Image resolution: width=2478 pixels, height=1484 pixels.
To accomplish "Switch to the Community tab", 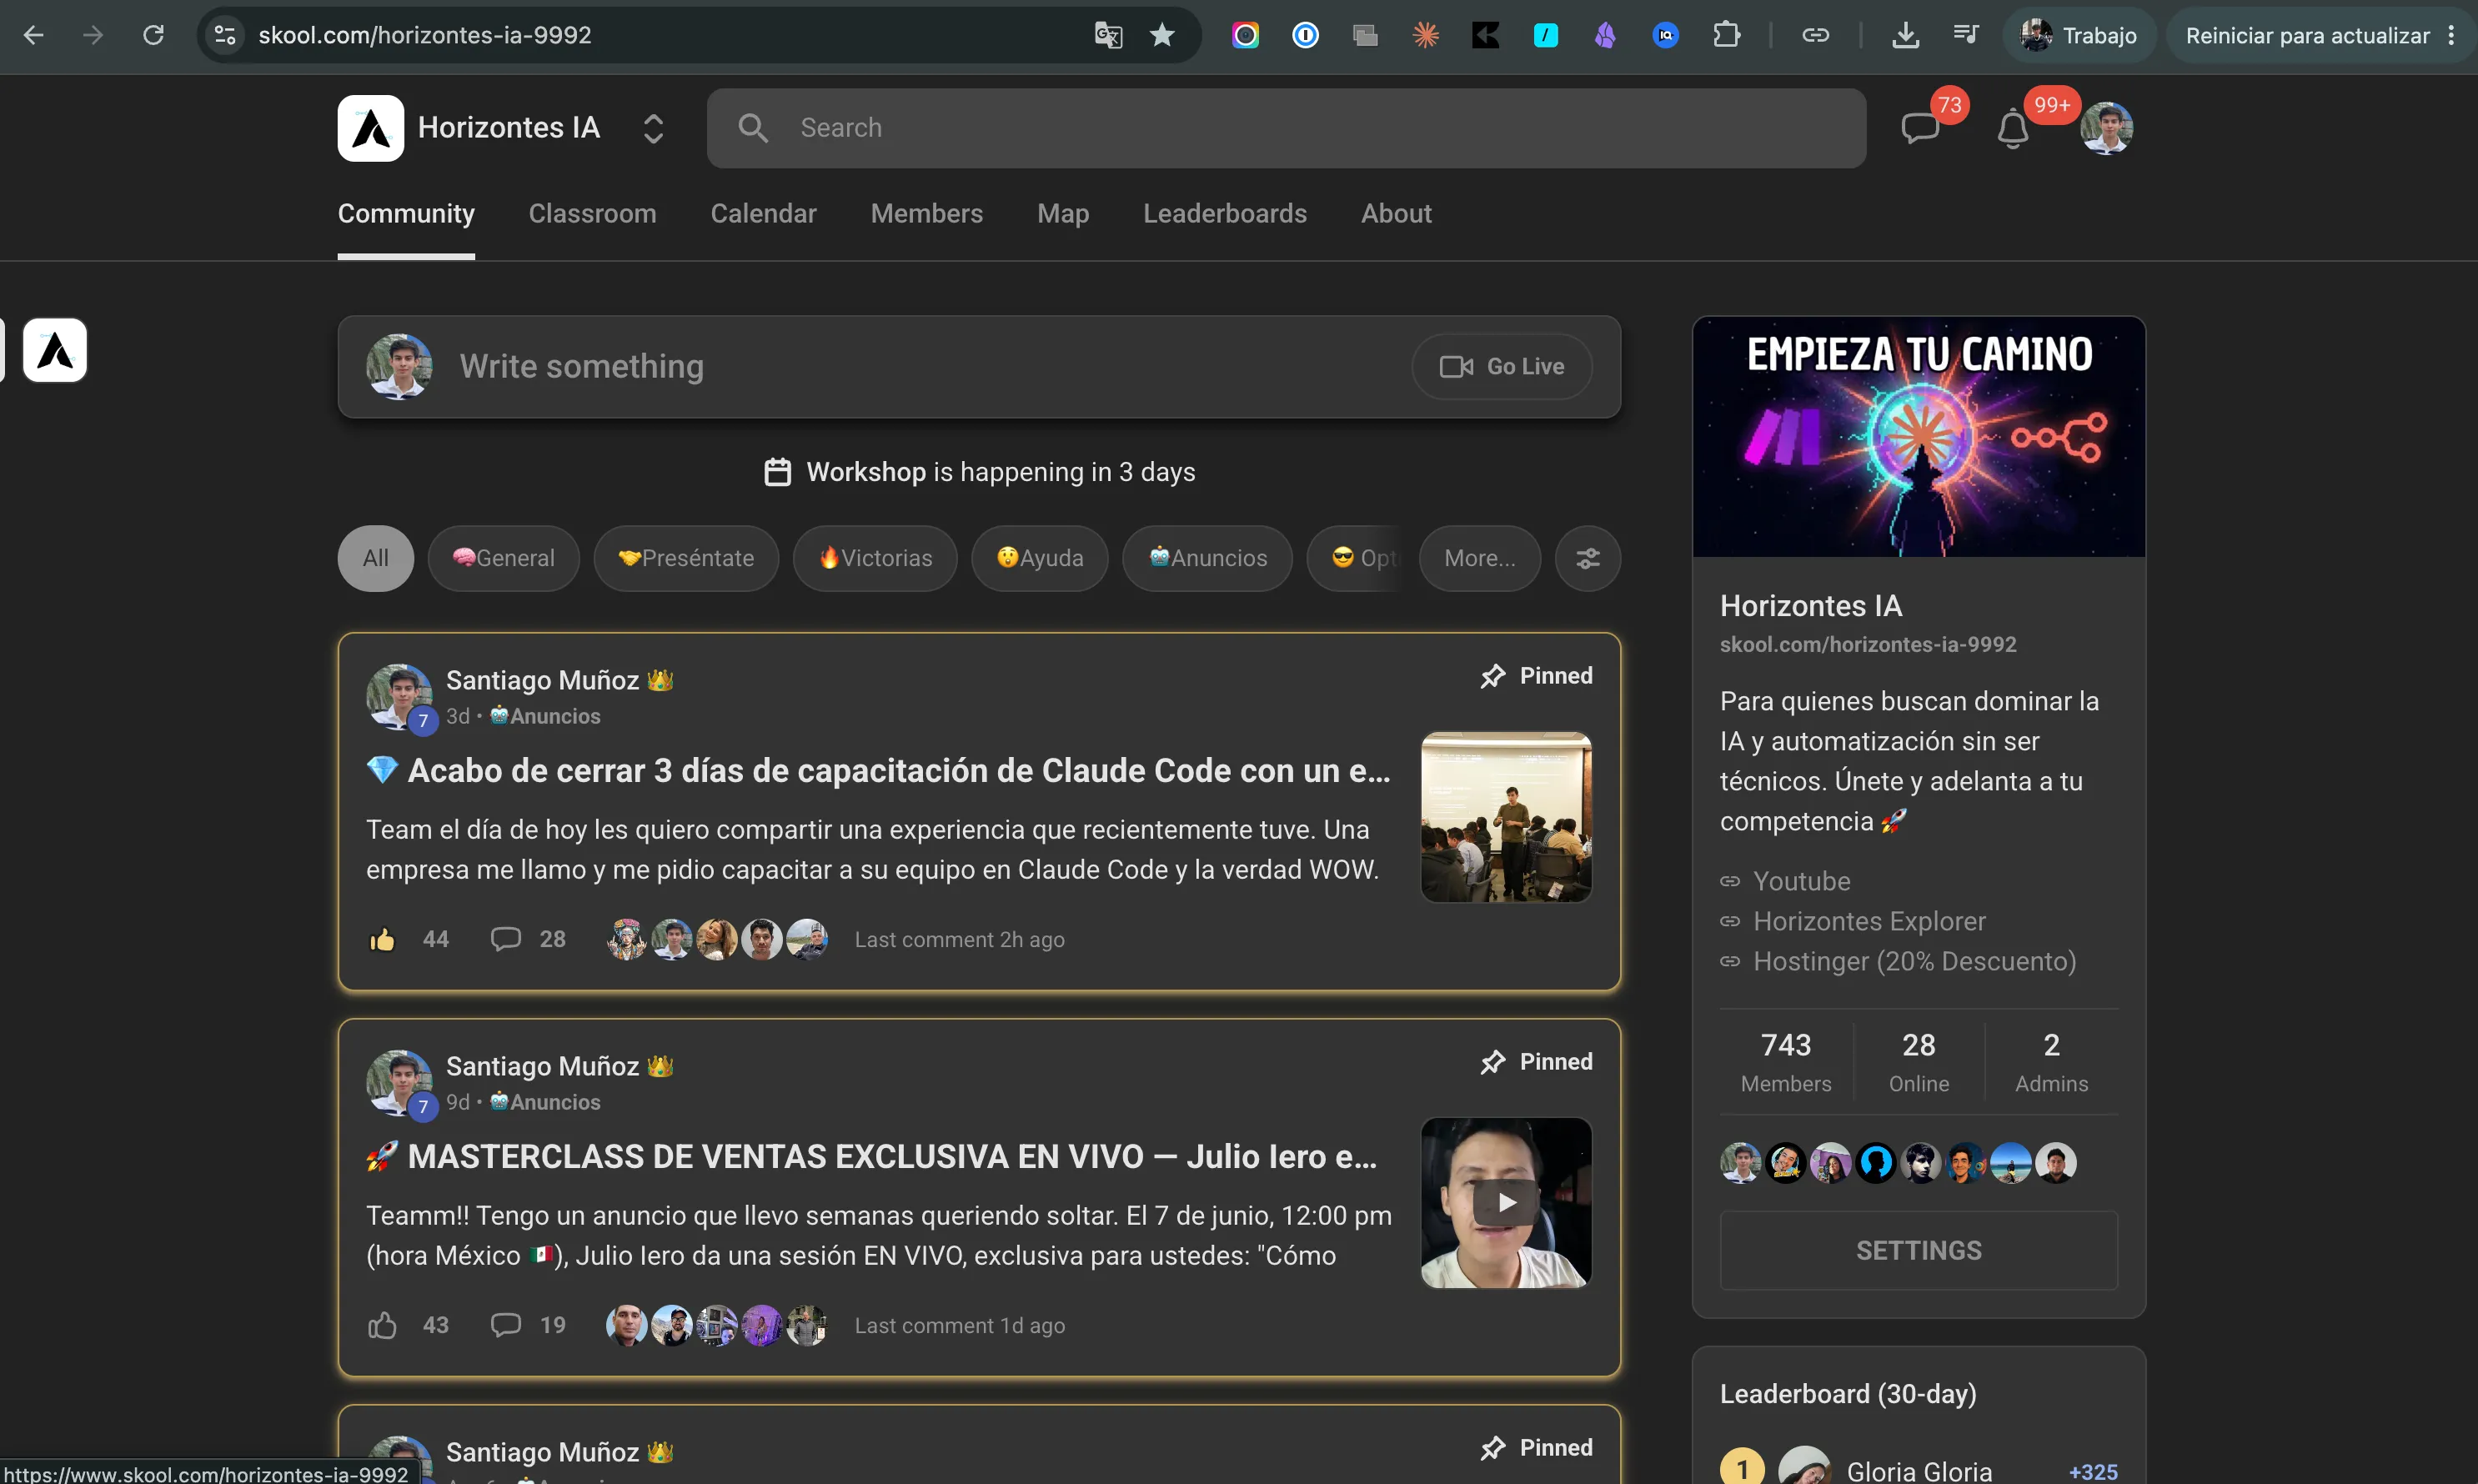I will tap(406, 214).
